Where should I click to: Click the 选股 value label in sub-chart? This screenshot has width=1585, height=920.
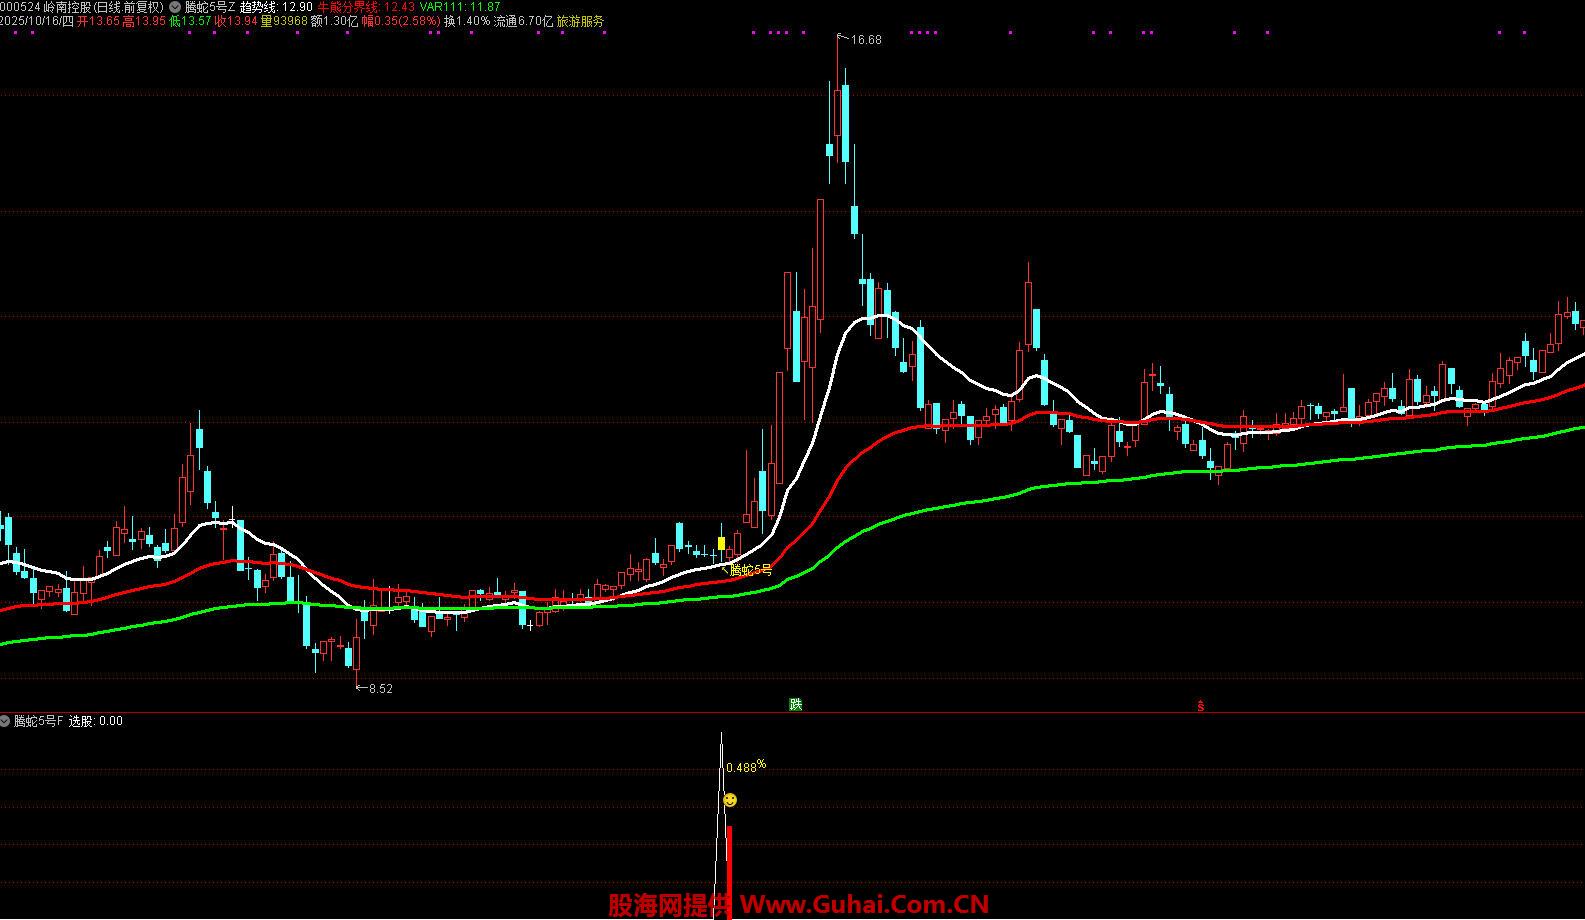click(x=95, y=721)
